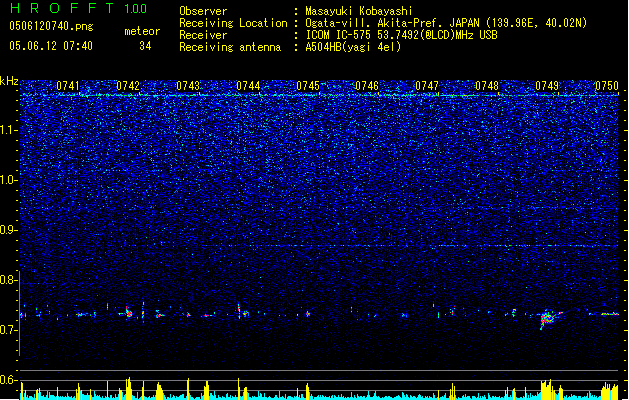Click the 1.0 kHz axis label

tap(8, 180)
